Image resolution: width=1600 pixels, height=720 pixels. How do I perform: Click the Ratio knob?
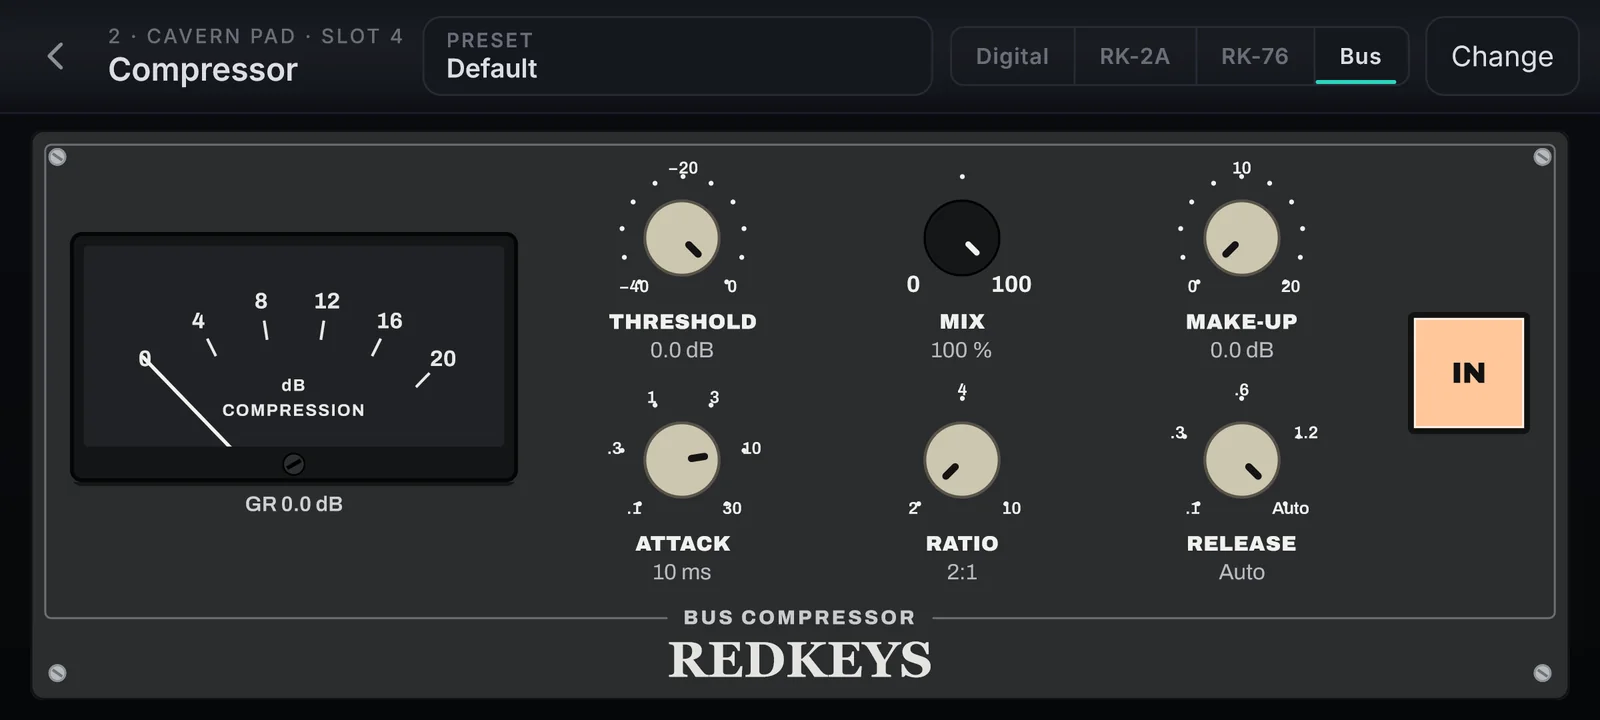point(962,460)
